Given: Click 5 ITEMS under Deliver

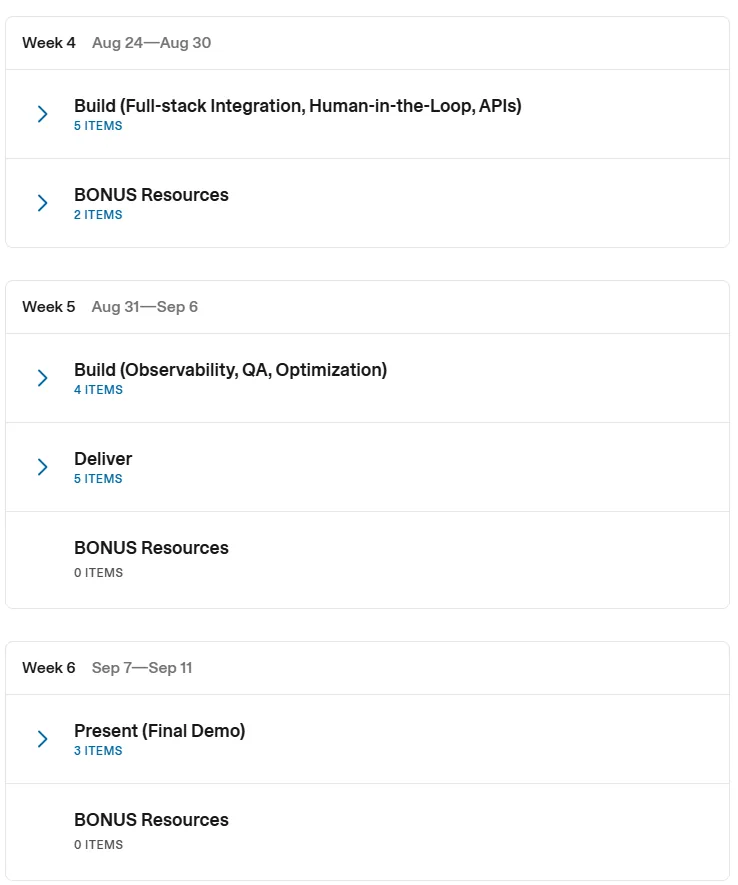Looking at the screenshot, I should coord(98,479).
